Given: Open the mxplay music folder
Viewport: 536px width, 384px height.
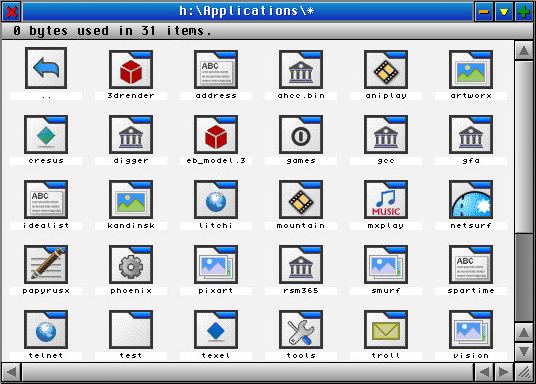Looking at the screenshot, I should [x=386, y=199].
